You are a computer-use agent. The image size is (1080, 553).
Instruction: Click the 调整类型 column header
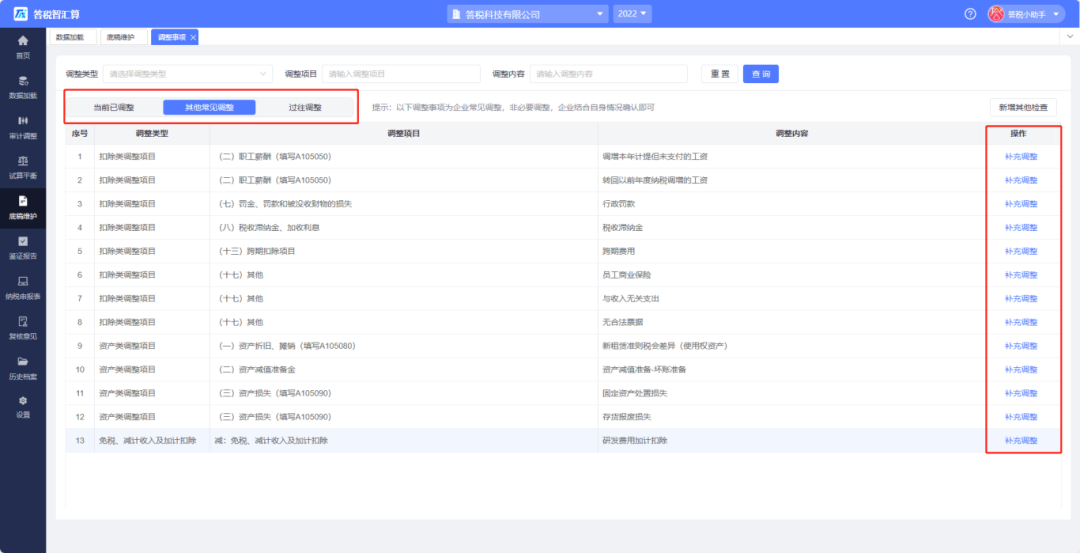pos(152,133)
